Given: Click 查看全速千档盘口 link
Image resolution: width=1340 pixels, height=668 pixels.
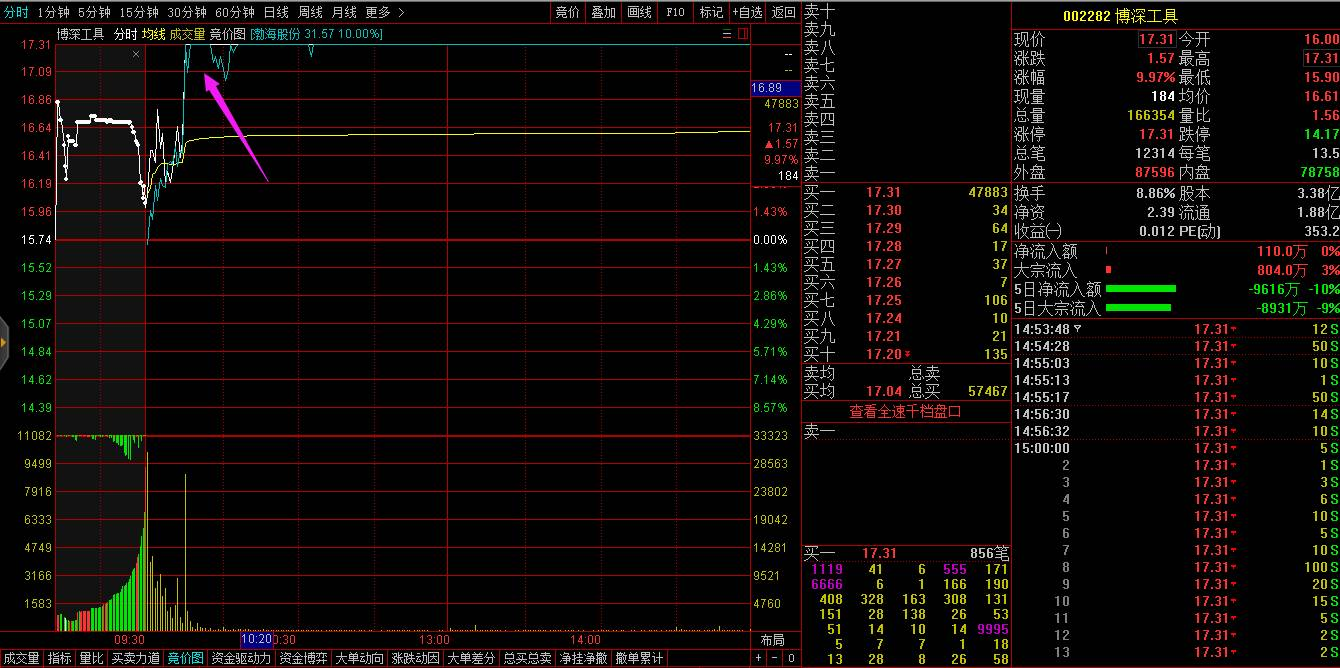Looking at the screenshot, I should 905,410.
